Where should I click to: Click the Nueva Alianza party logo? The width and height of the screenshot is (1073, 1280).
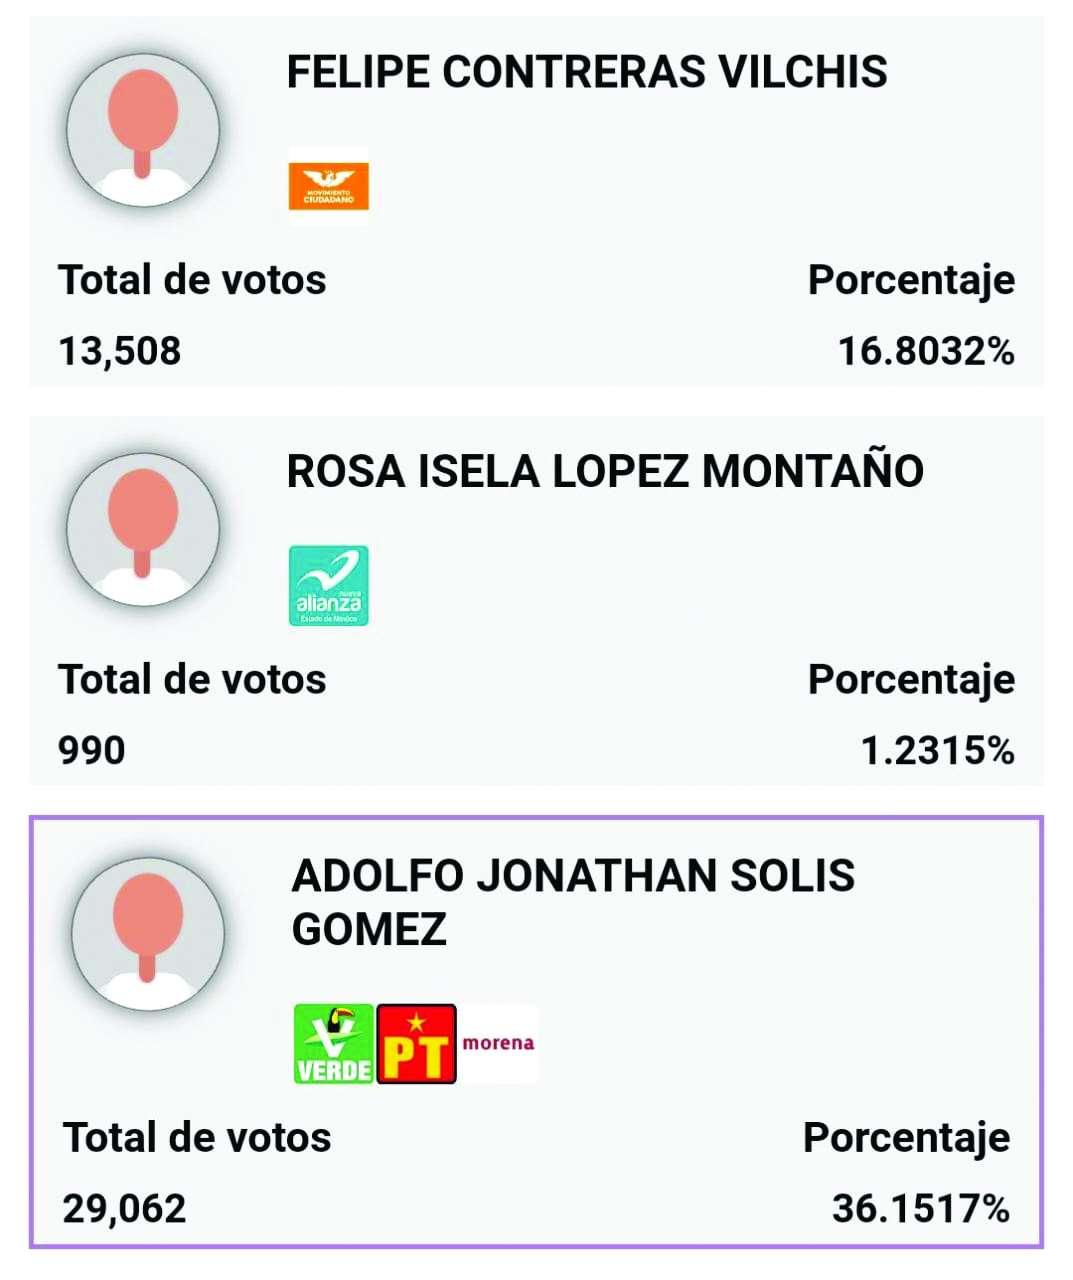click(328, 586)
